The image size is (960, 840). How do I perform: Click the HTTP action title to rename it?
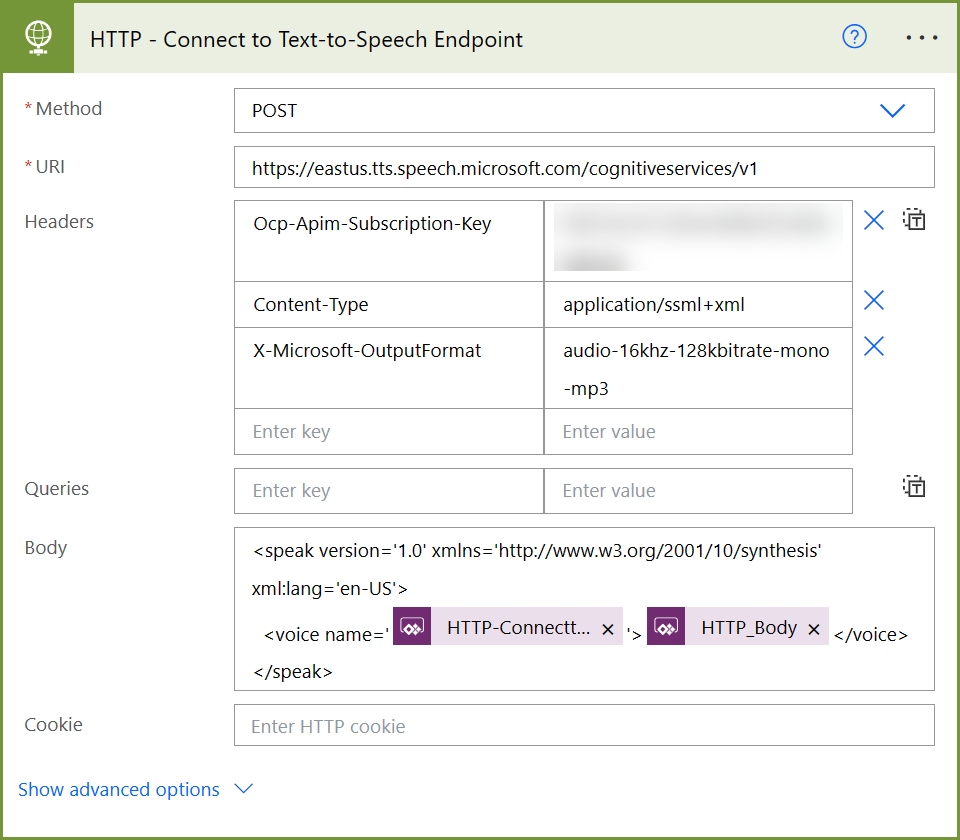(306, 40)
